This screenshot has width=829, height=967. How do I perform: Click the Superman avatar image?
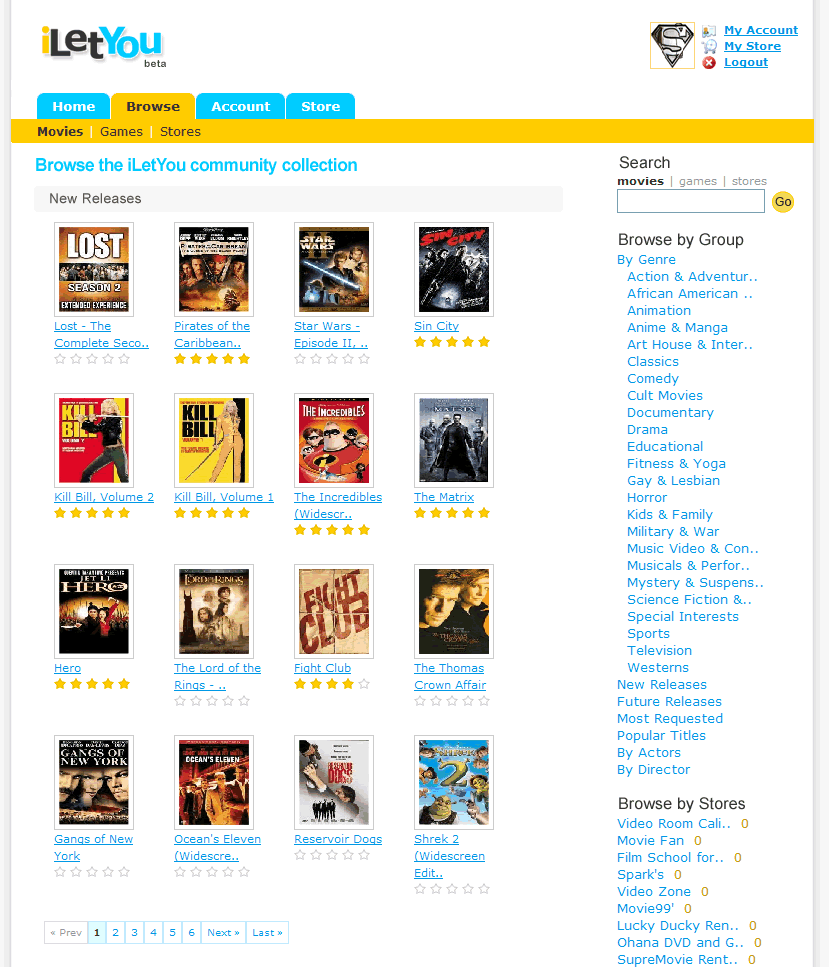(672, 46)
